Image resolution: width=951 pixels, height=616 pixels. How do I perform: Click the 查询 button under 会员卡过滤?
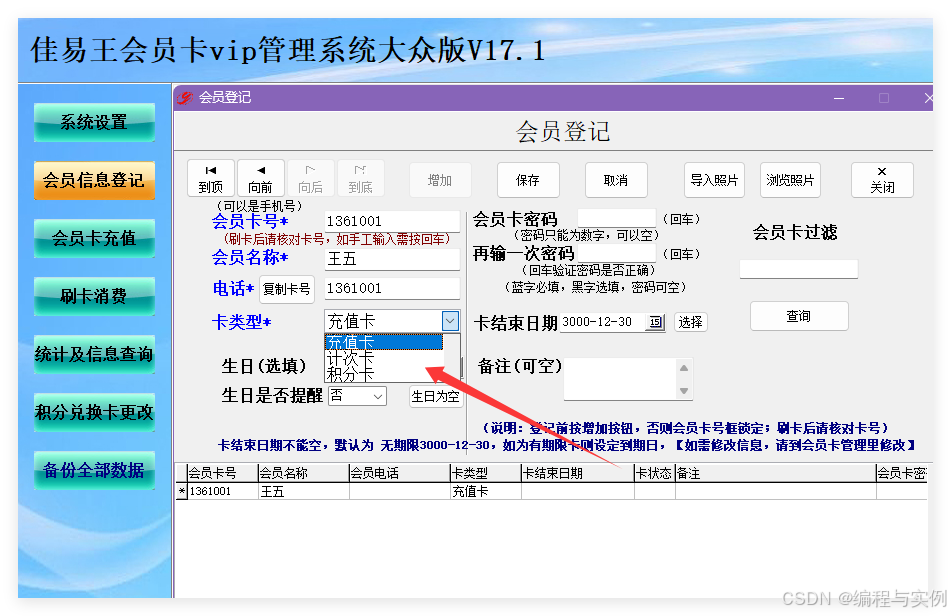pyautogui.click(x=799, y=316)
